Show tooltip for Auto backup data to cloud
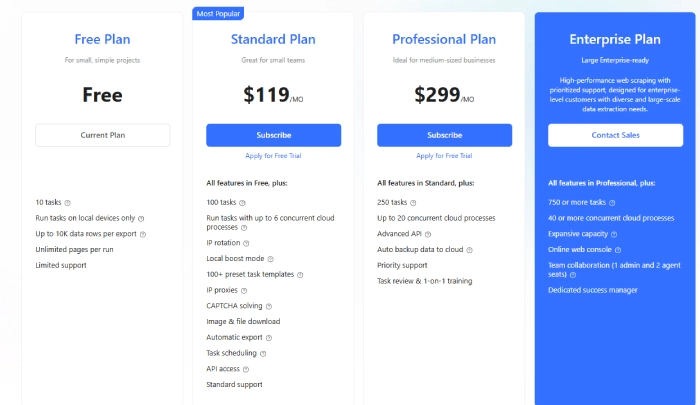The width and height of the screenshot is (700, 405). click(x=469, y=250)
